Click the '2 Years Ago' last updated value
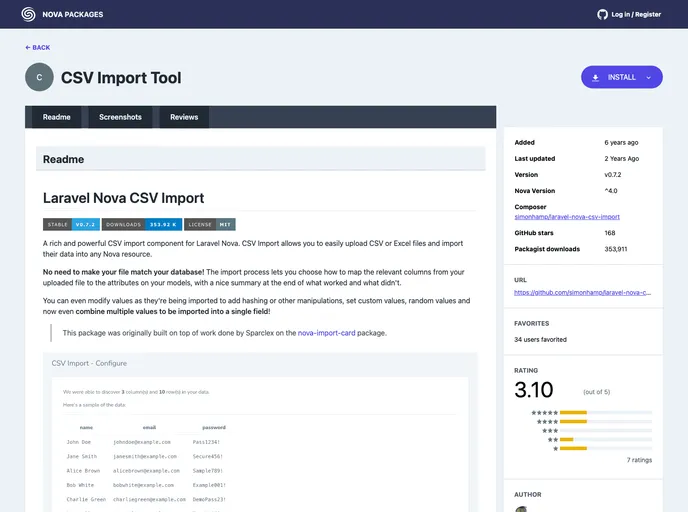This screenshot has width=688, height=512. [x=621, y=159]
